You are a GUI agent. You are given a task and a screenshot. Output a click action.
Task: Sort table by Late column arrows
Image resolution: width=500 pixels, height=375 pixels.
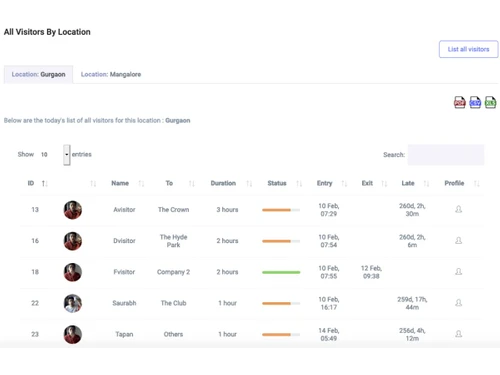(x=426, y=183)
